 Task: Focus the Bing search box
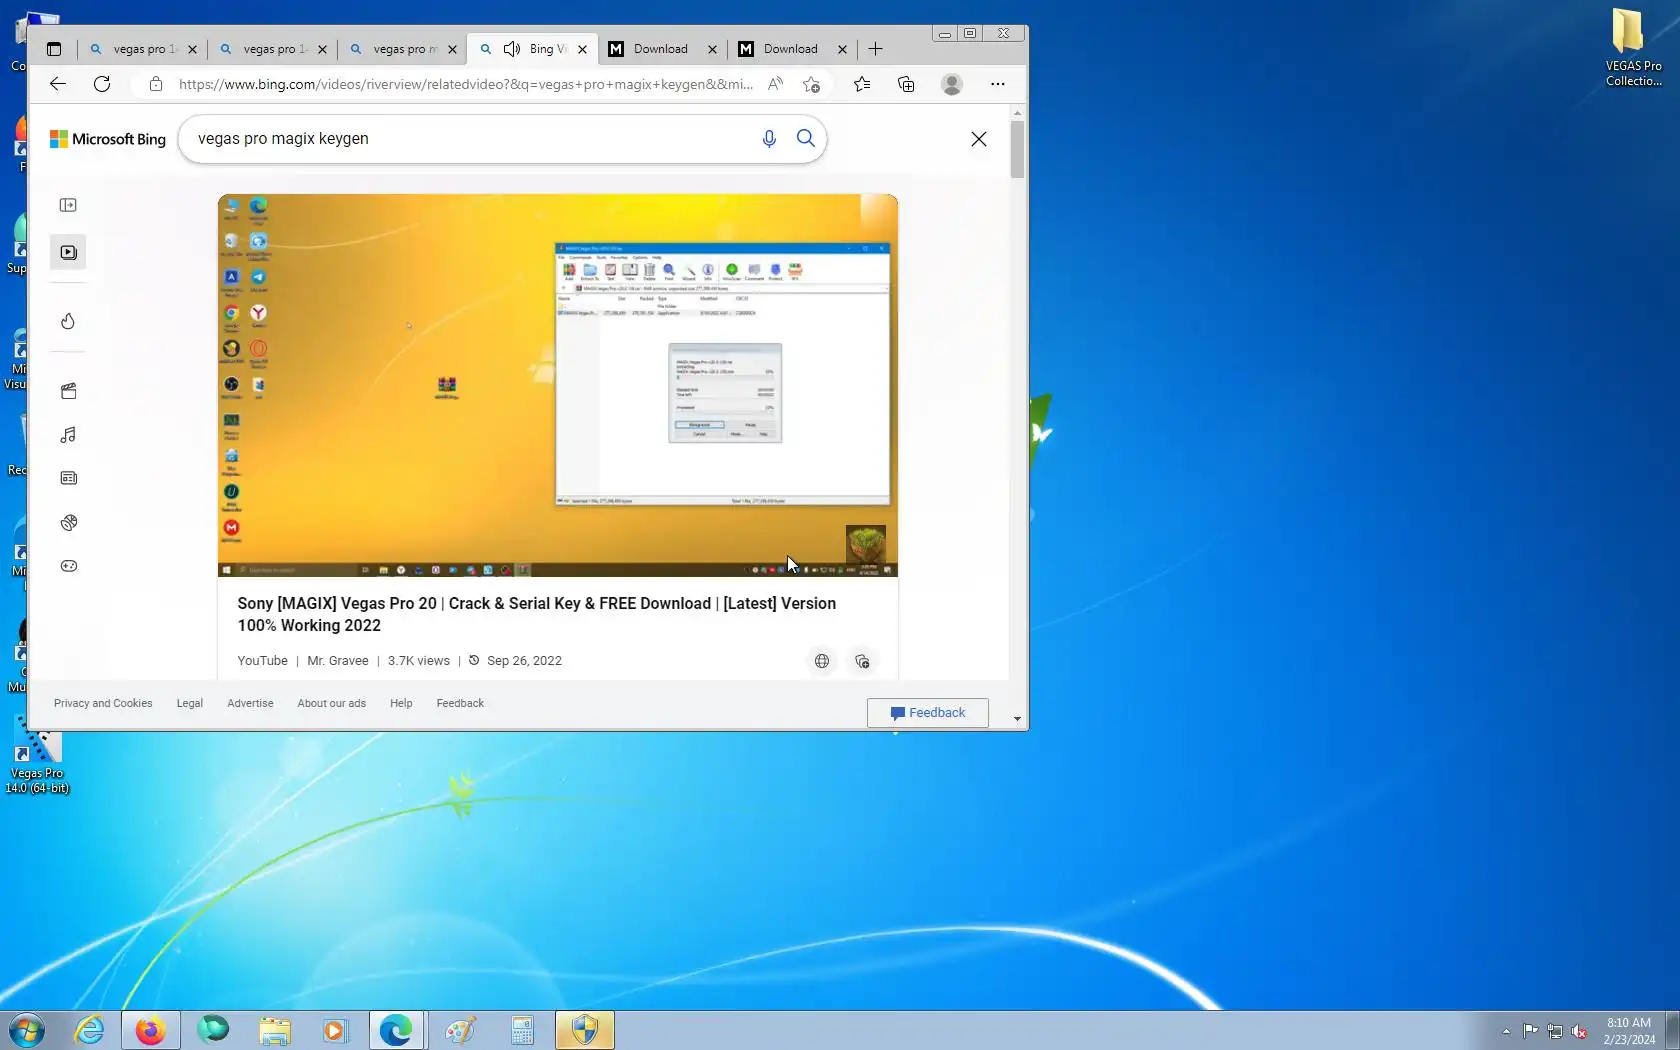(470, 139)
